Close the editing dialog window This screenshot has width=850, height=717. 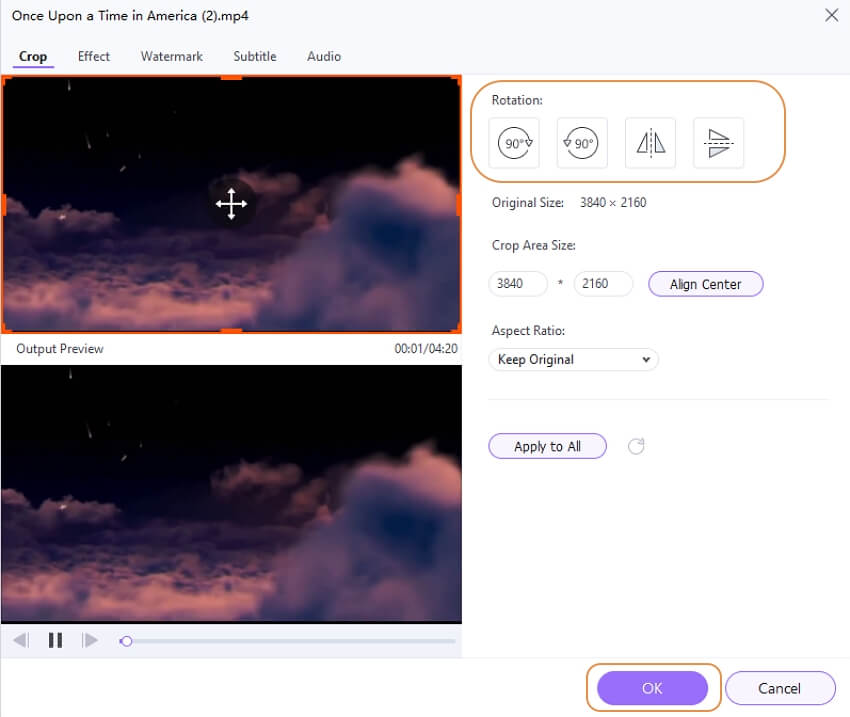coord(831,15)
